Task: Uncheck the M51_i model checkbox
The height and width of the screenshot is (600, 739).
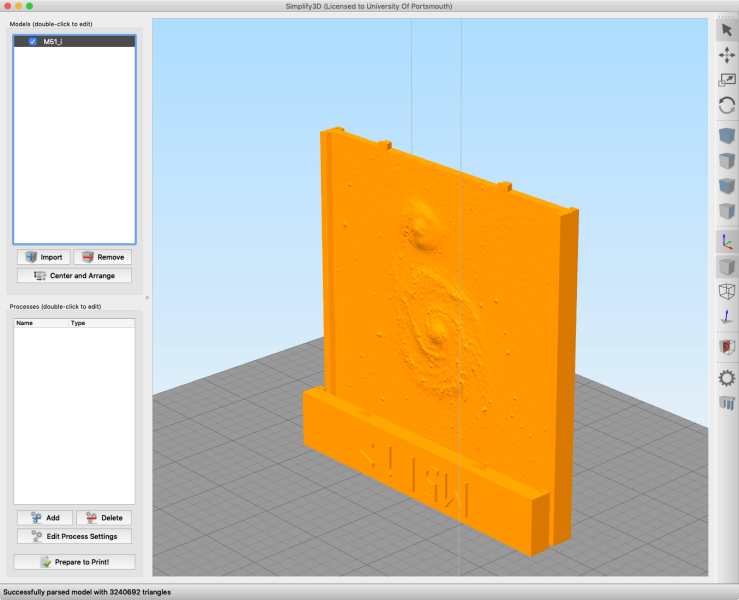Action: pyautogui.click(x=33, y=41)
